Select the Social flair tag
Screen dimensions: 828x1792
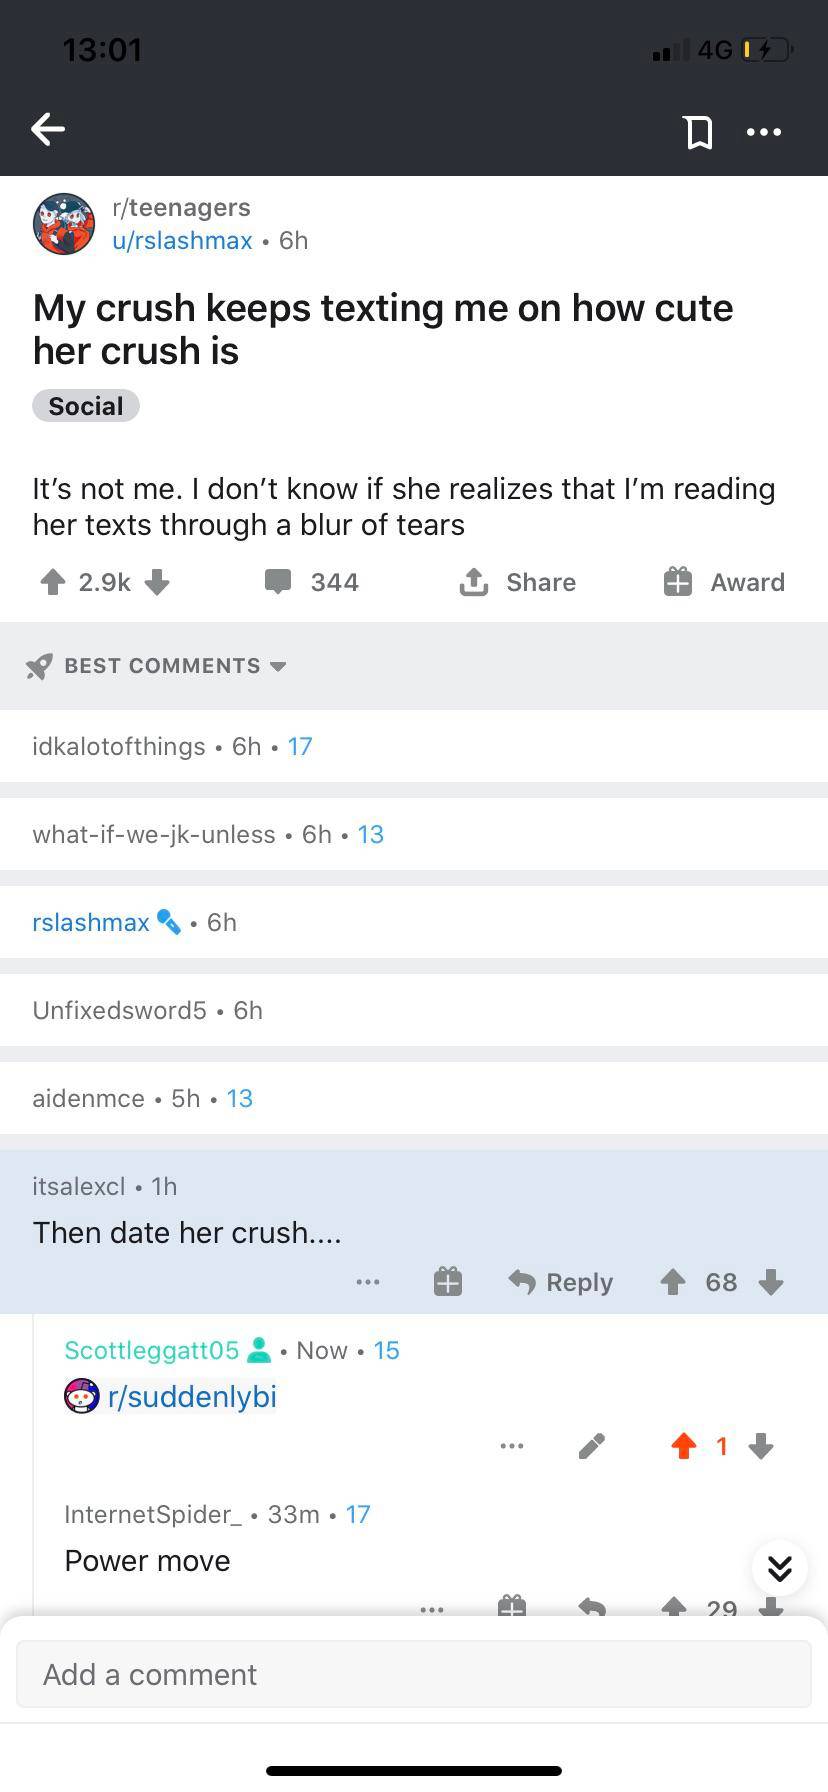coord(86,405)
